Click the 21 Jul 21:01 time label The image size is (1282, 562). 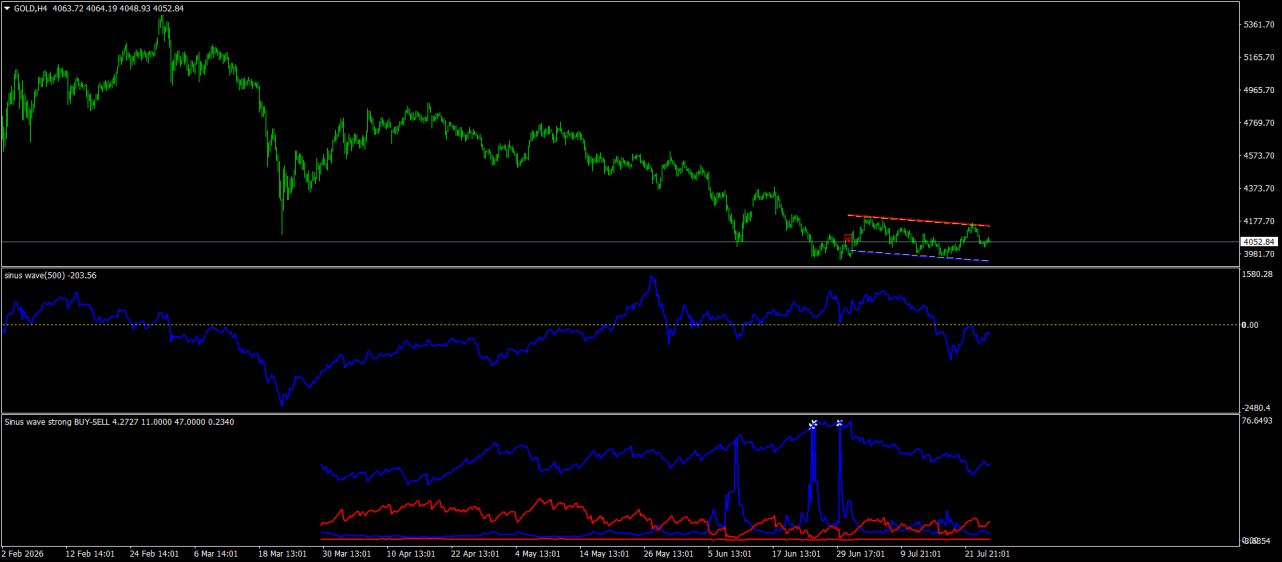985,552
